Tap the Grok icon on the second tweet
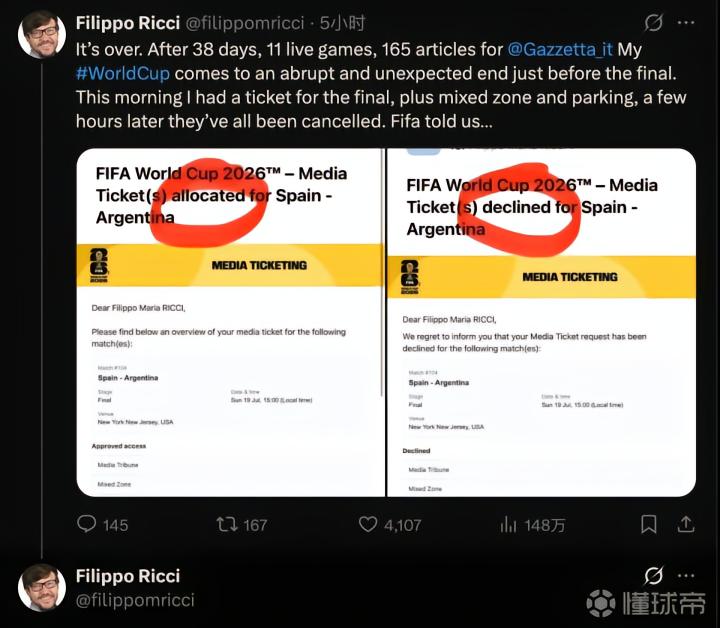 pyautogui.click(x=653, y=575)
